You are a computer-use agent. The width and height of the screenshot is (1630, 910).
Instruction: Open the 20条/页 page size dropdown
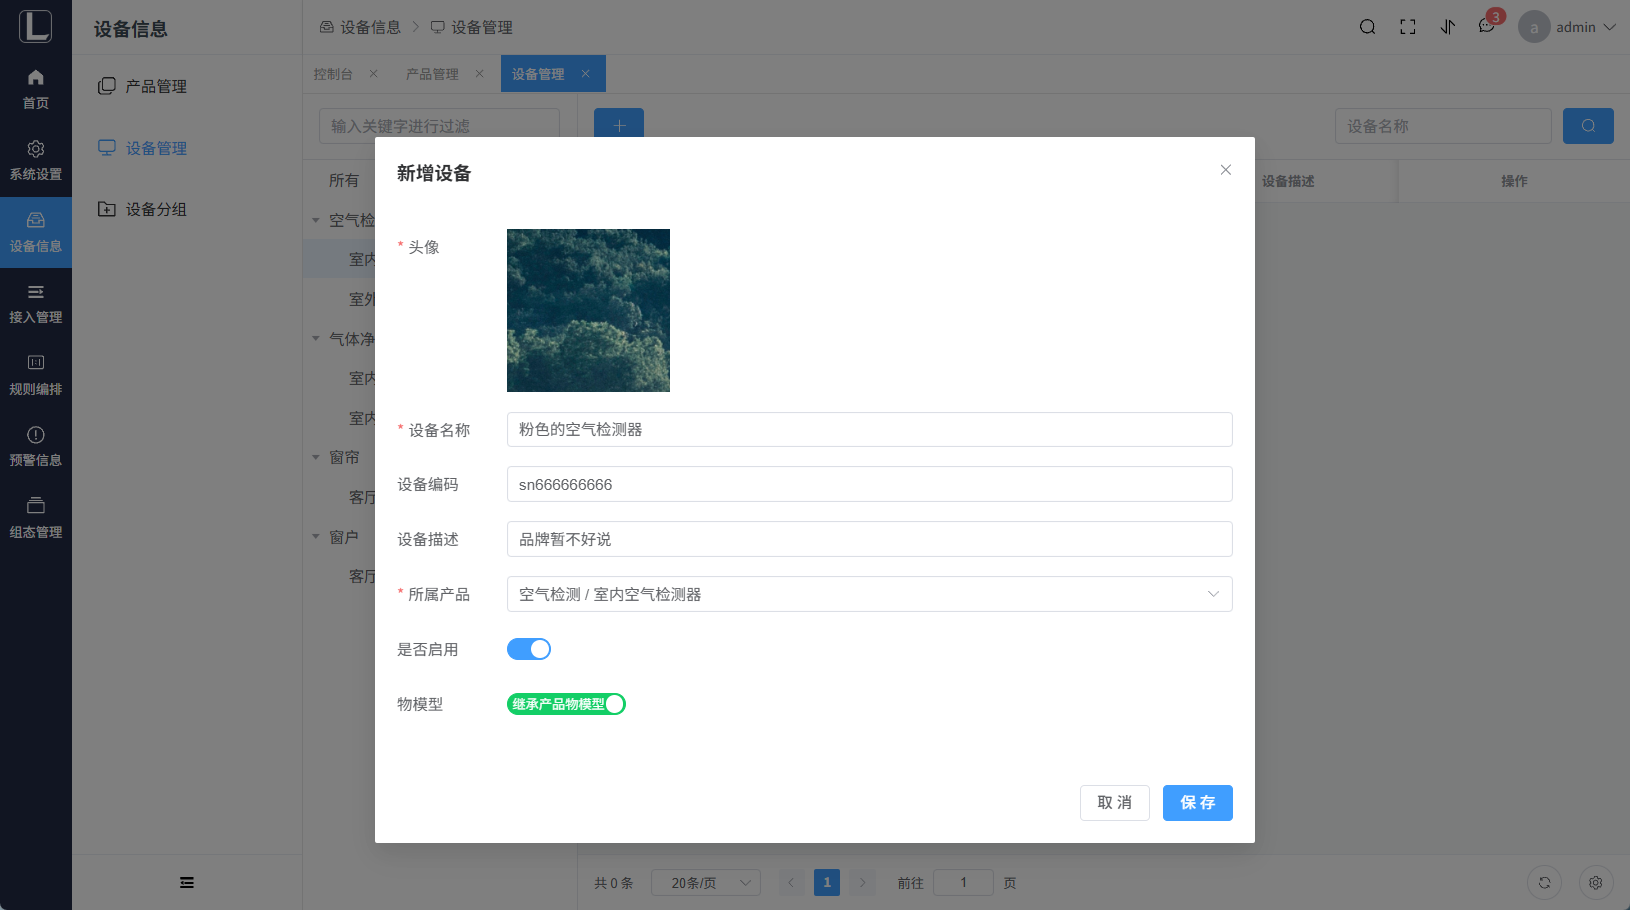pyautogui.click(x=705, y=883)
